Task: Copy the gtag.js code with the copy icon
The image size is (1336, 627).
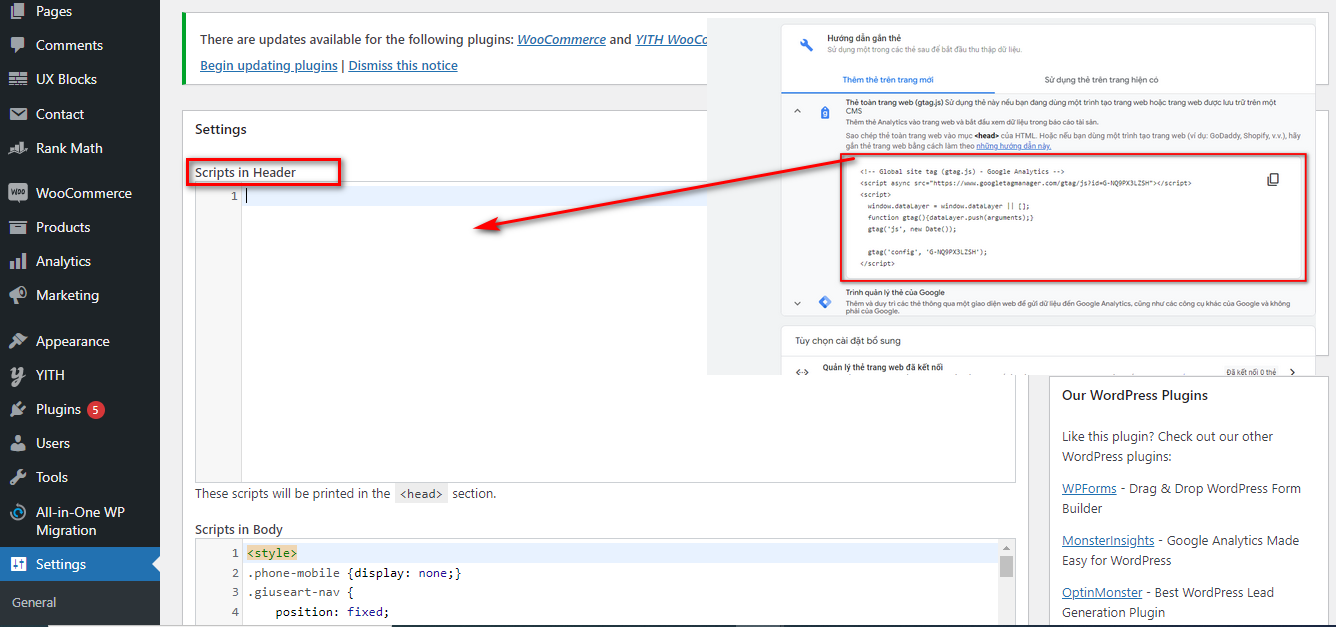Action: point(1273,180)
